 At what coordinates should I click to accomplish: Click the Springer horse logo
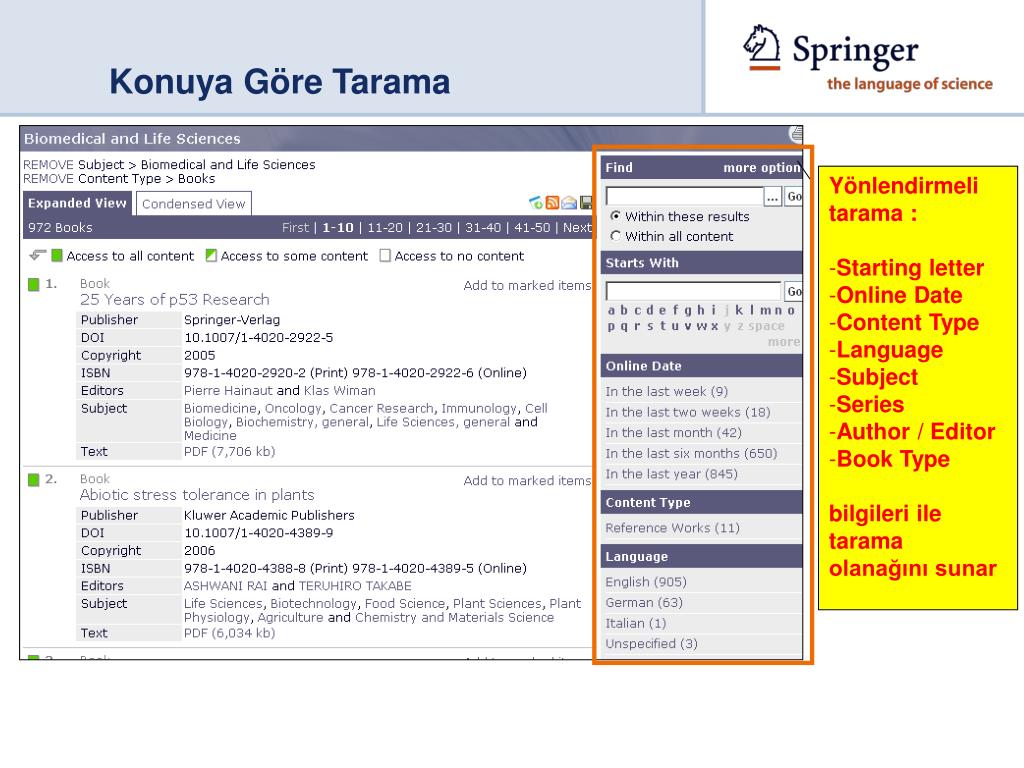(x=761, y=48)
